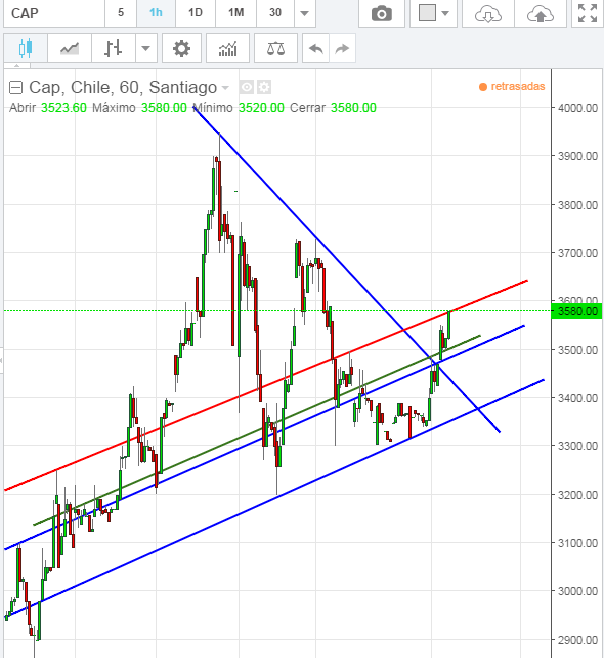The image size is (607, 658).
Task: Open compare symbols scales icon
Action: click(x=276, y=48)
